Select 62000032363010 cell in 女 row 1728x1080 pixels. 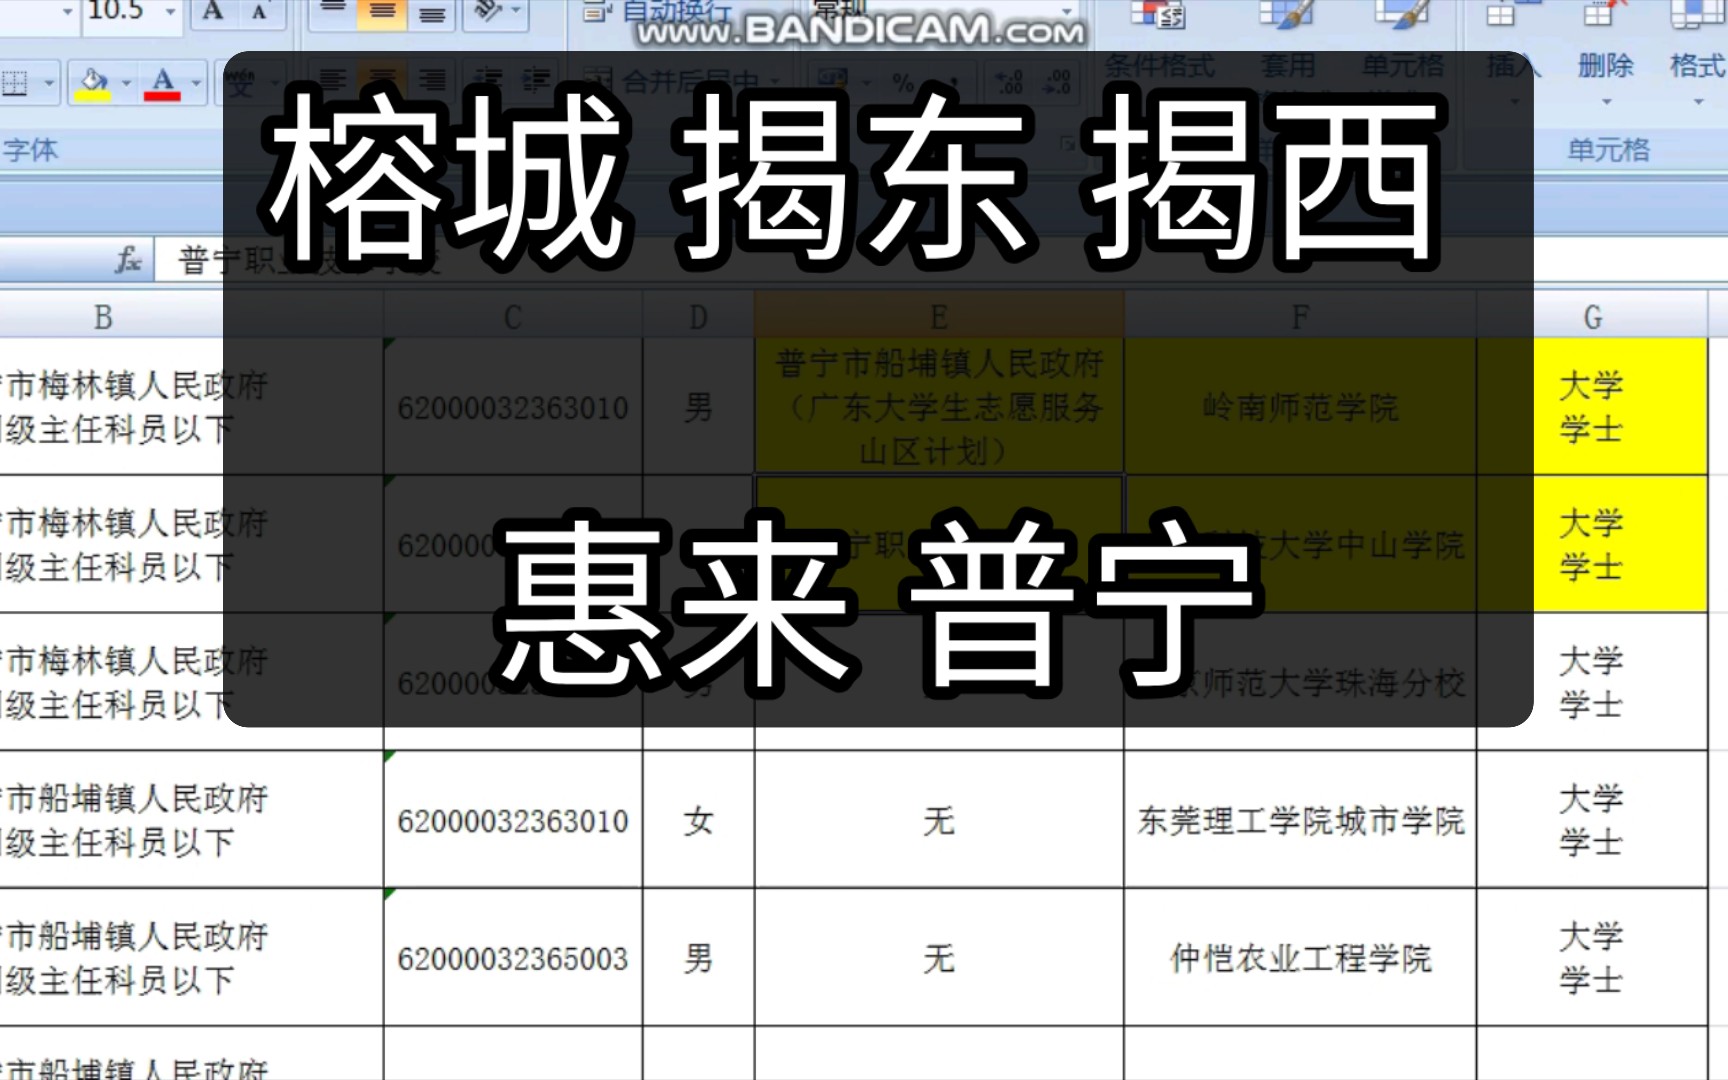coord(513,820)
